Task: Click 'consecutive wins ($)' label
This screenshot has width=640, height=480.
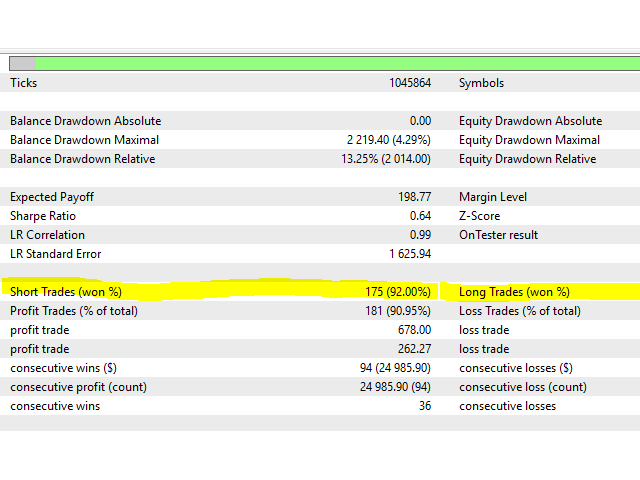Action: click(x=63, y=368)
